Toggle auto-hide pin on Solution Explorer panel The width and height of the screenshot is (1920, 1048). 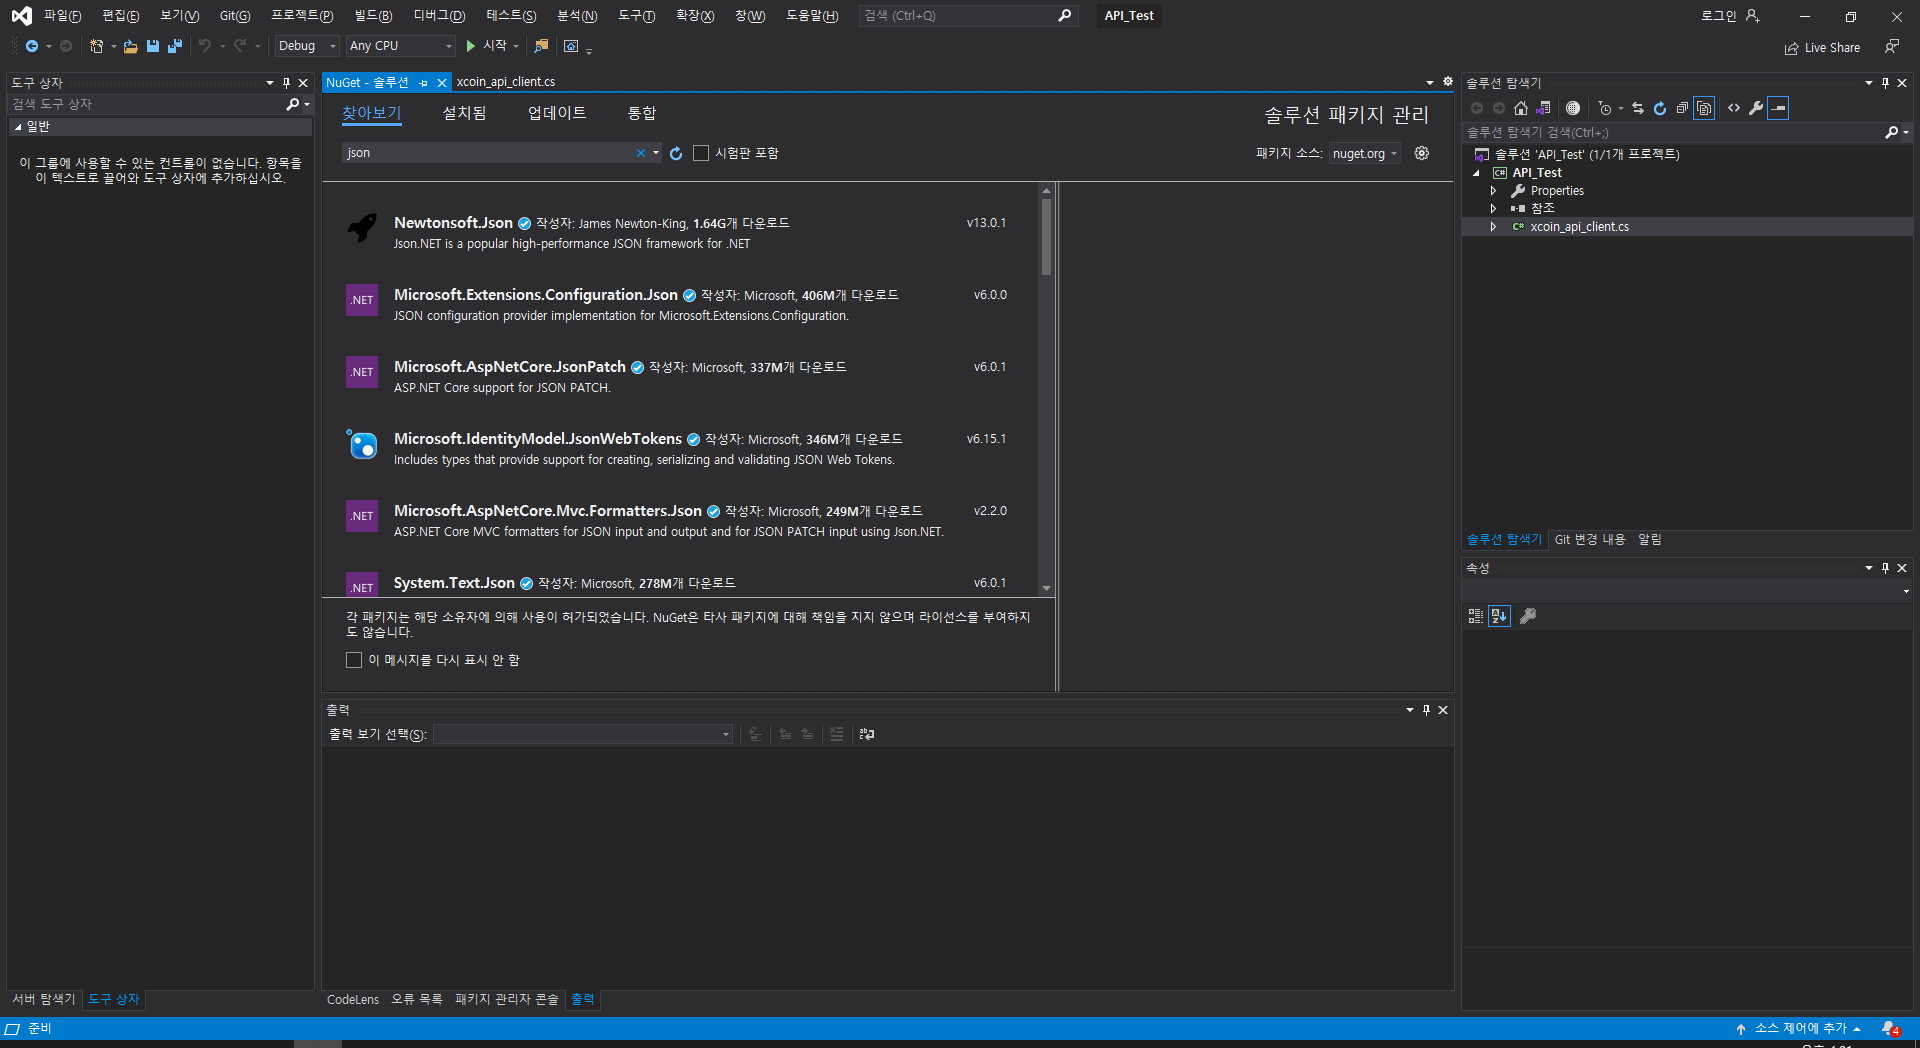(x=1885, y=83)
